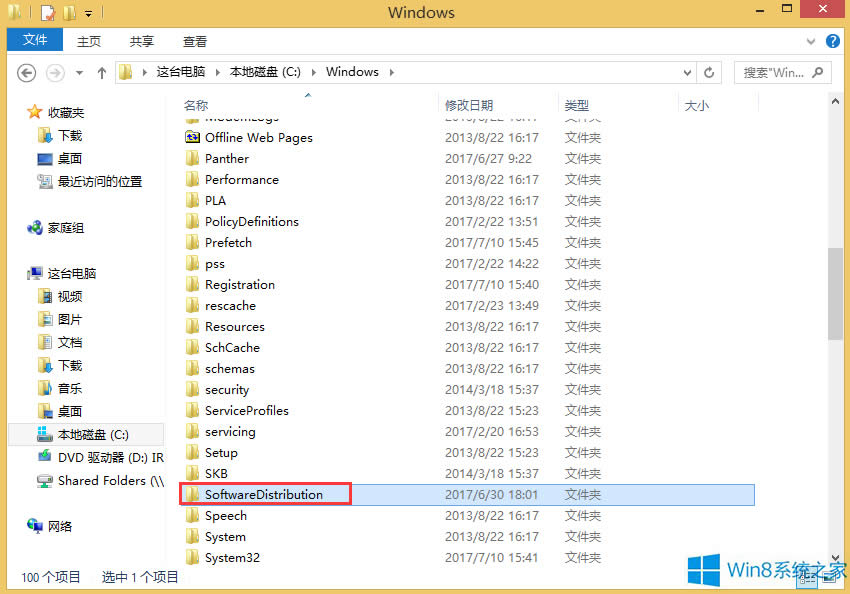This screenshot has height=594, width=850.
Task: Click the back navigation arrow
Action: click(27, 72)
